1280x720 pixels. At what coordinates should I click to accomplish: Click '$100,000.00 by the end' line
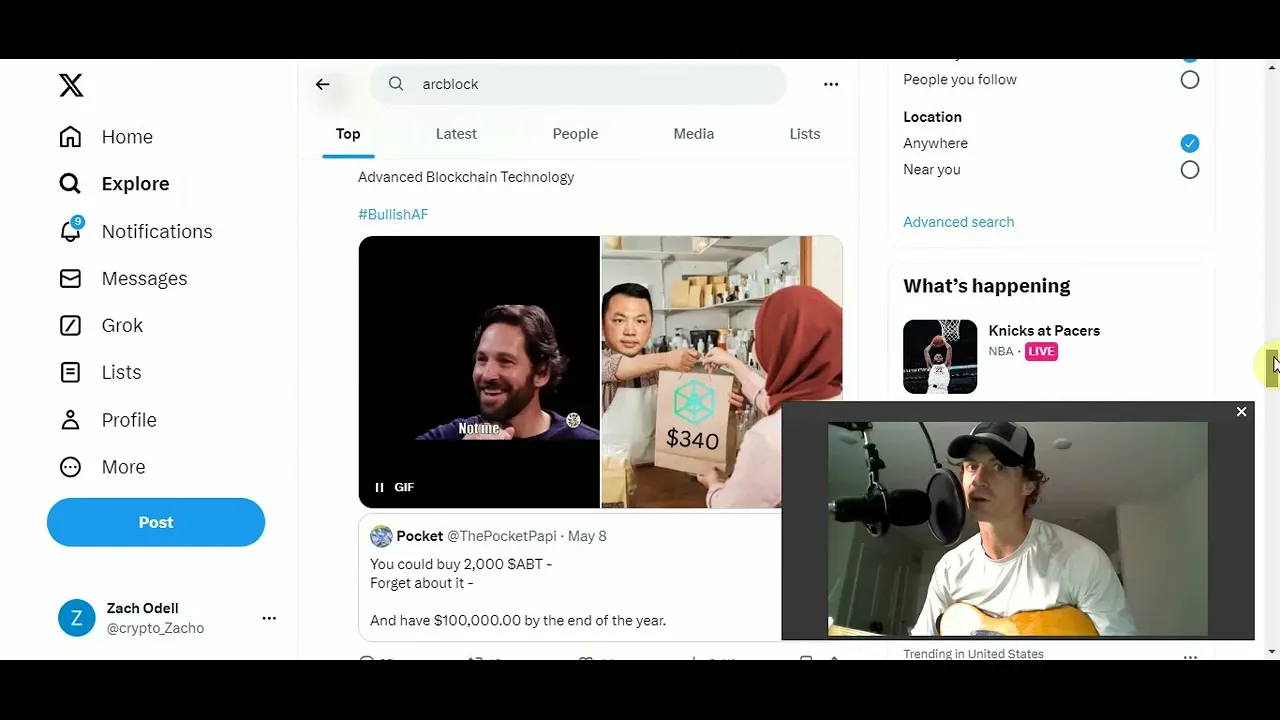[518, 621]
